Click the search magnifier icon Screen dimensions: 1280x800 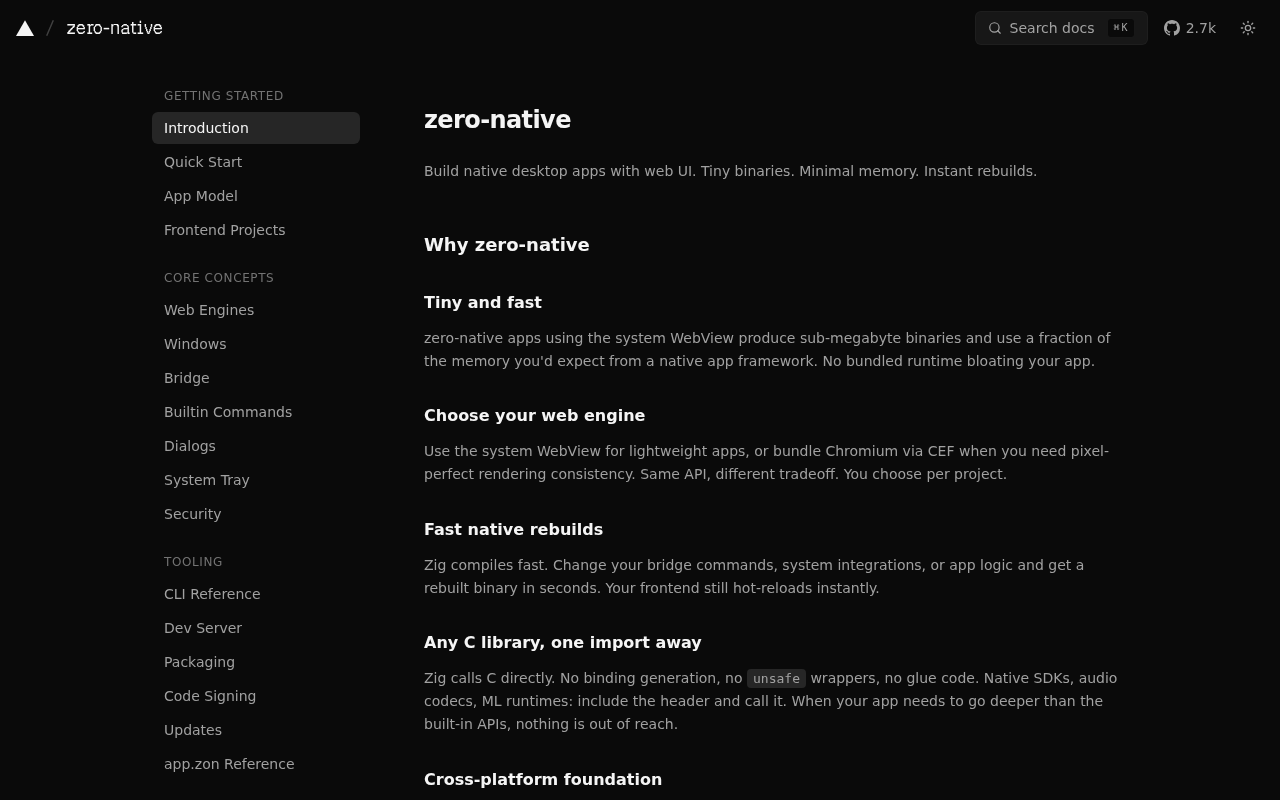pyautogui.click(x=995, y=28)
